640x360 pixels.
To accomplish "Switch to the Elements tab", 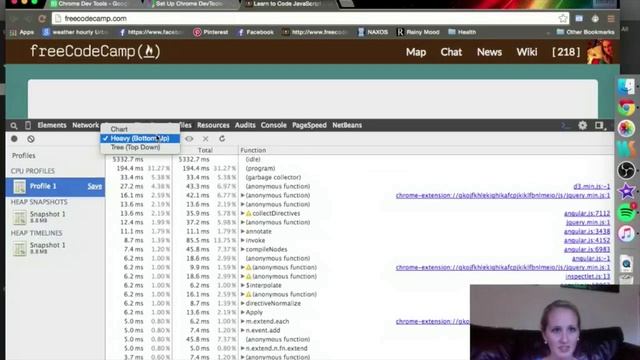I will pos(52,125).
